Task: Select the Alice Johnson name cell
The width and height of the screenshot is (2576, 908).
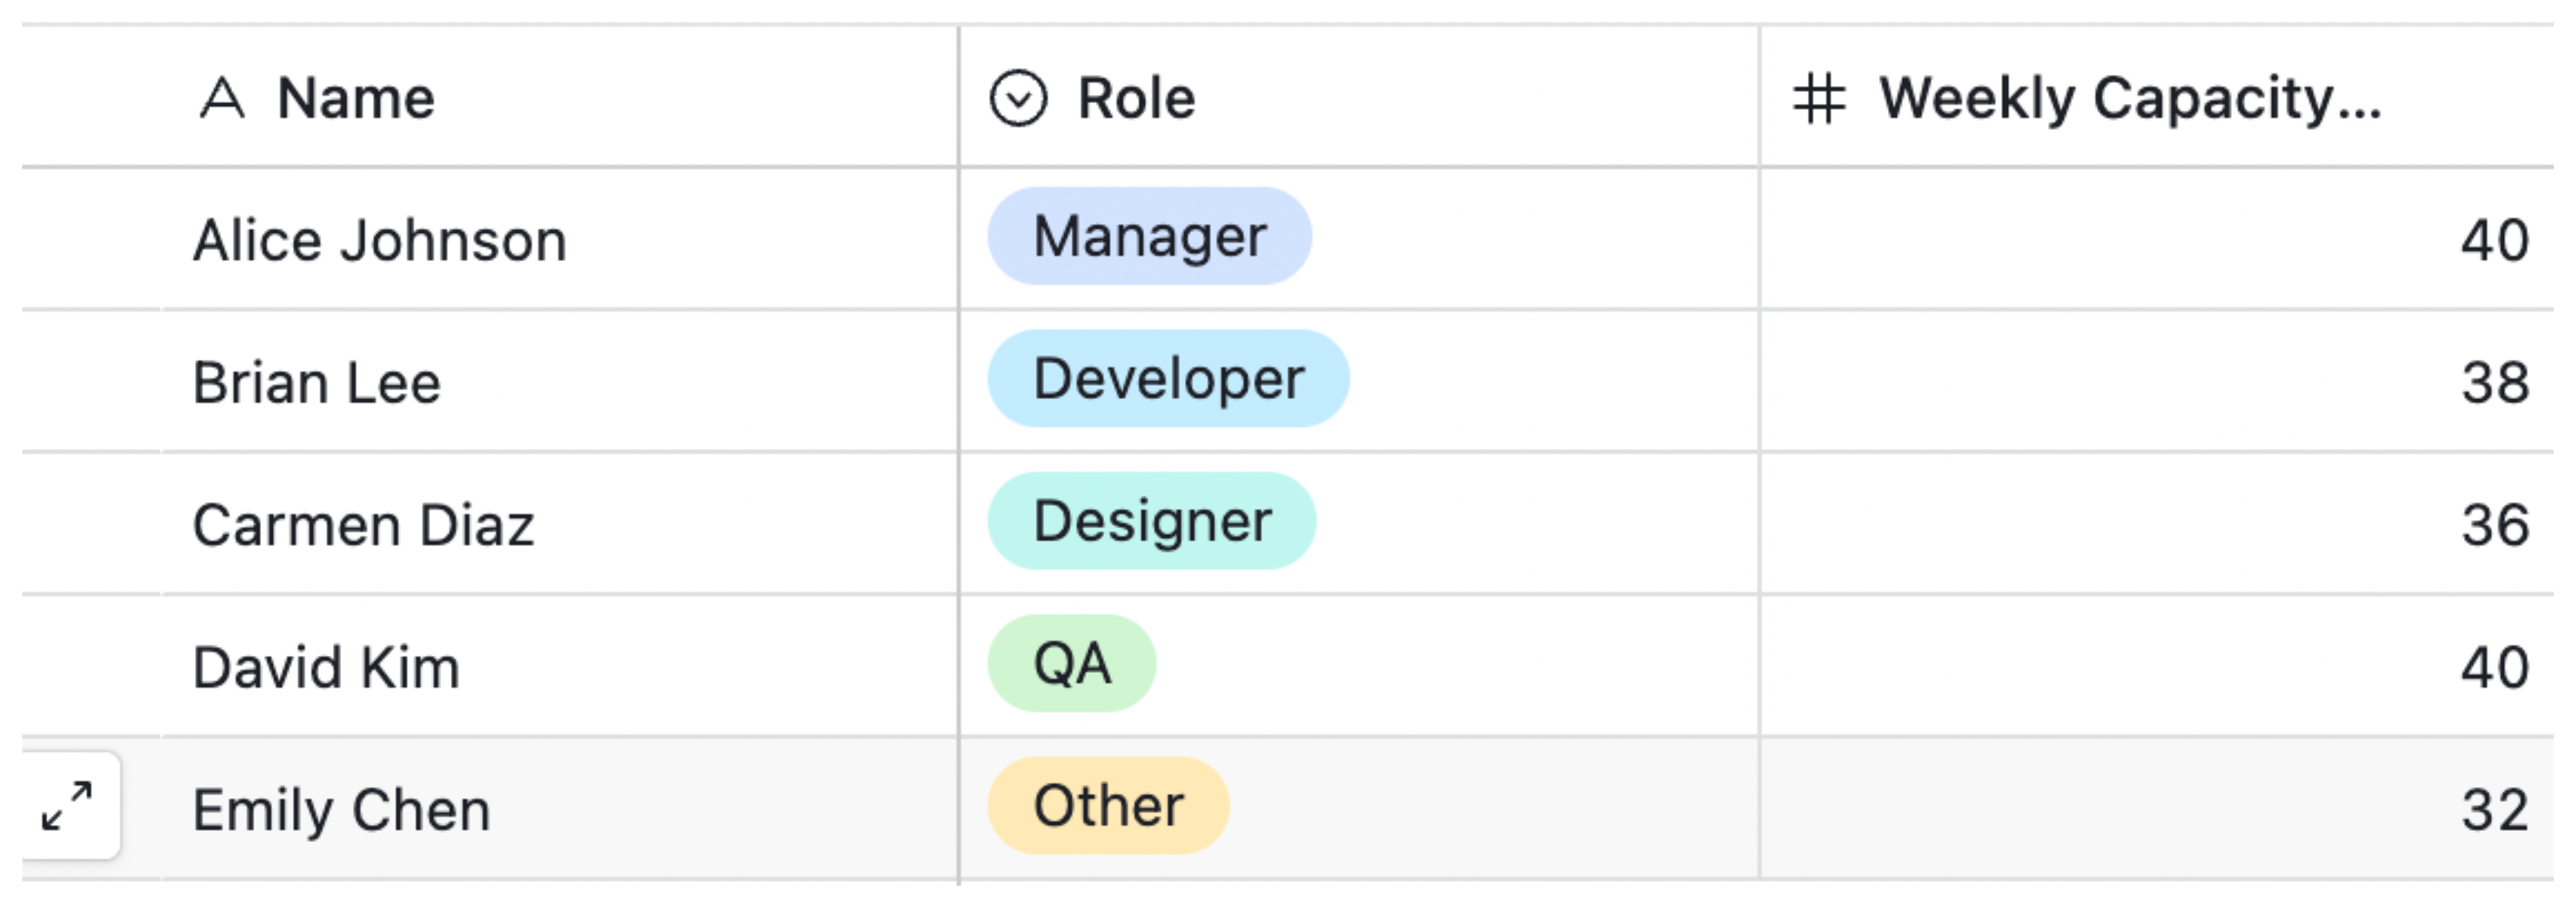Action: 380,241
